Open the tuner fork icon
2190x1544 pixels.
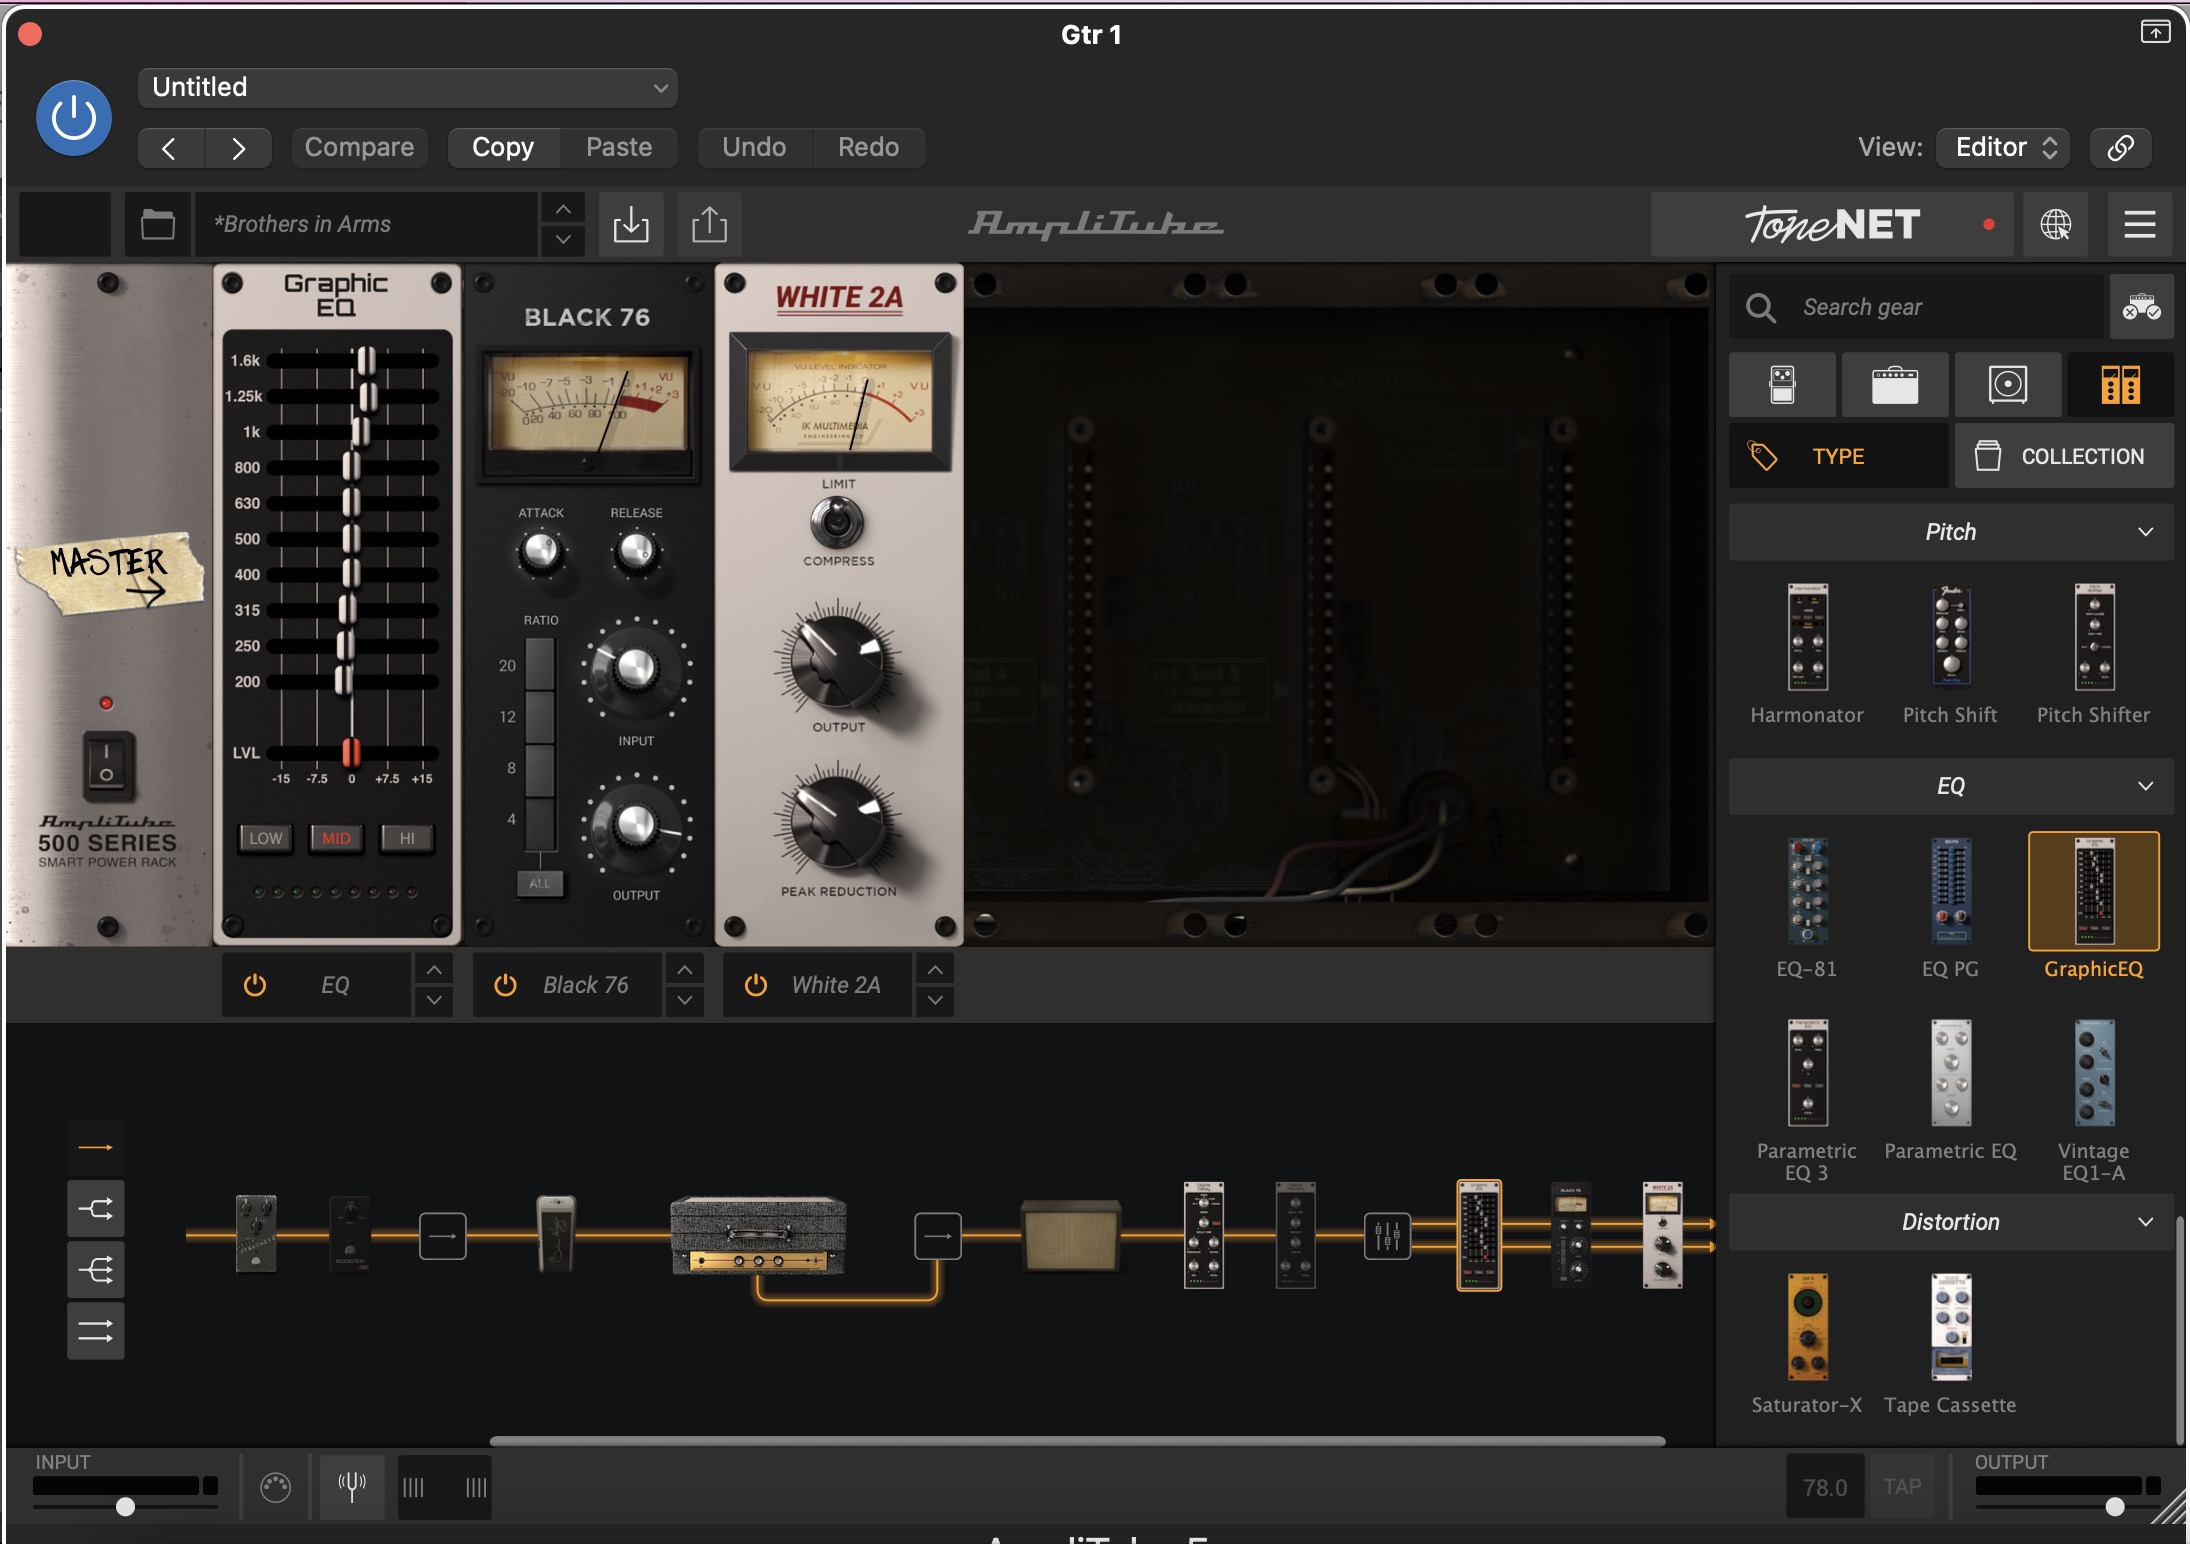352,1487
